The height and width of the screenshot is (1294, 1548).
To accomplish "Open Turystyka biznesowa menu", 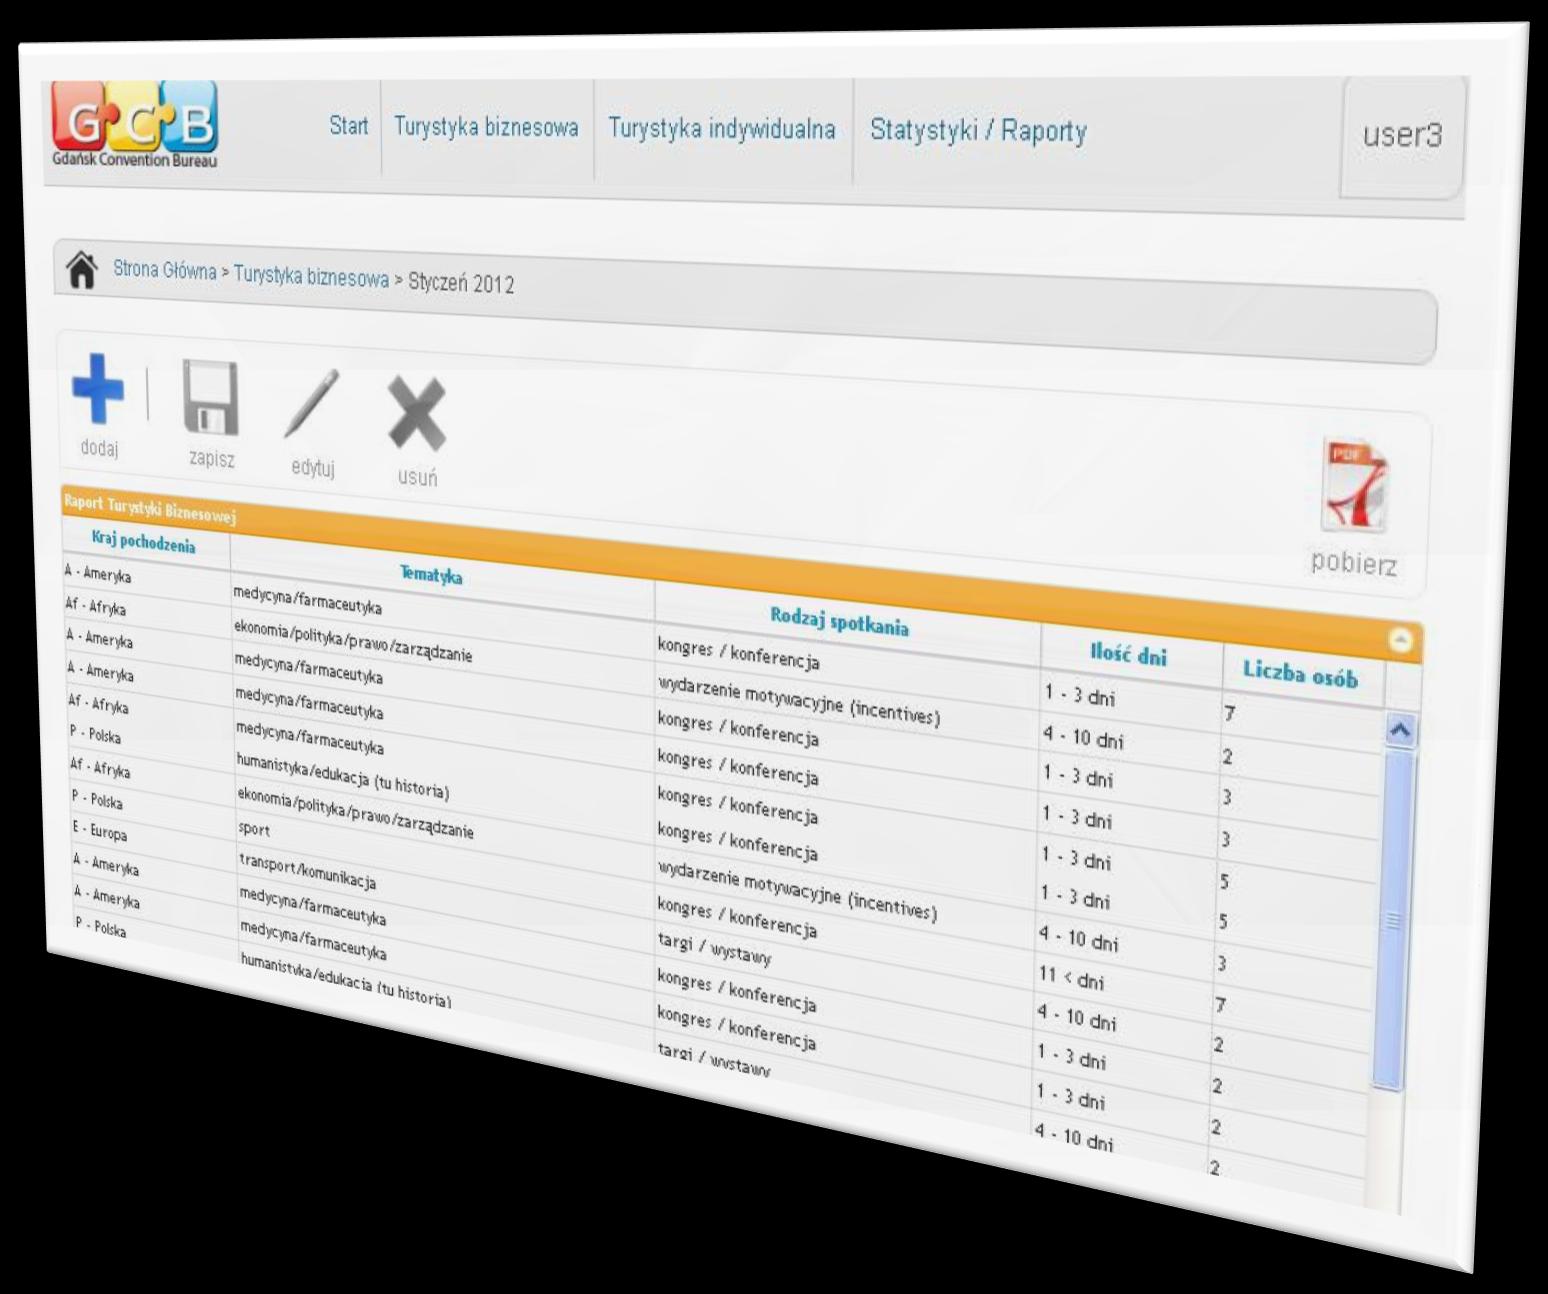I will tap(486, 127).
